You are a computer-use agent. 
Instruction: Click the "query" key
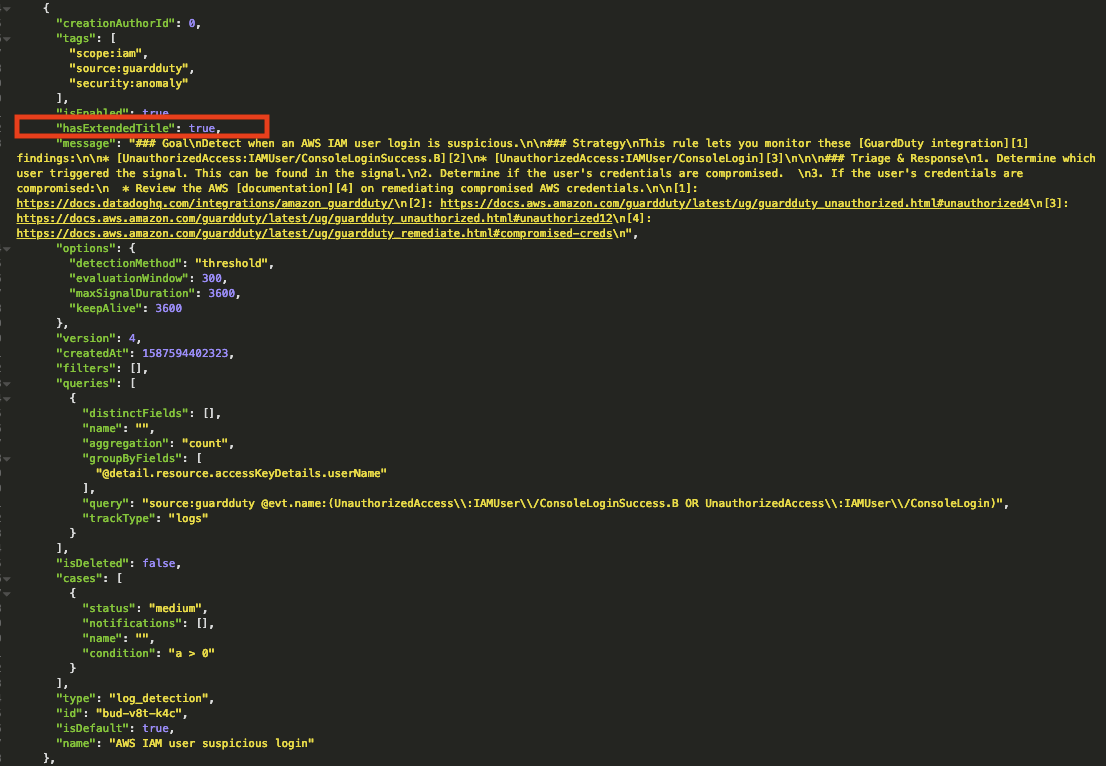[106, 504]
